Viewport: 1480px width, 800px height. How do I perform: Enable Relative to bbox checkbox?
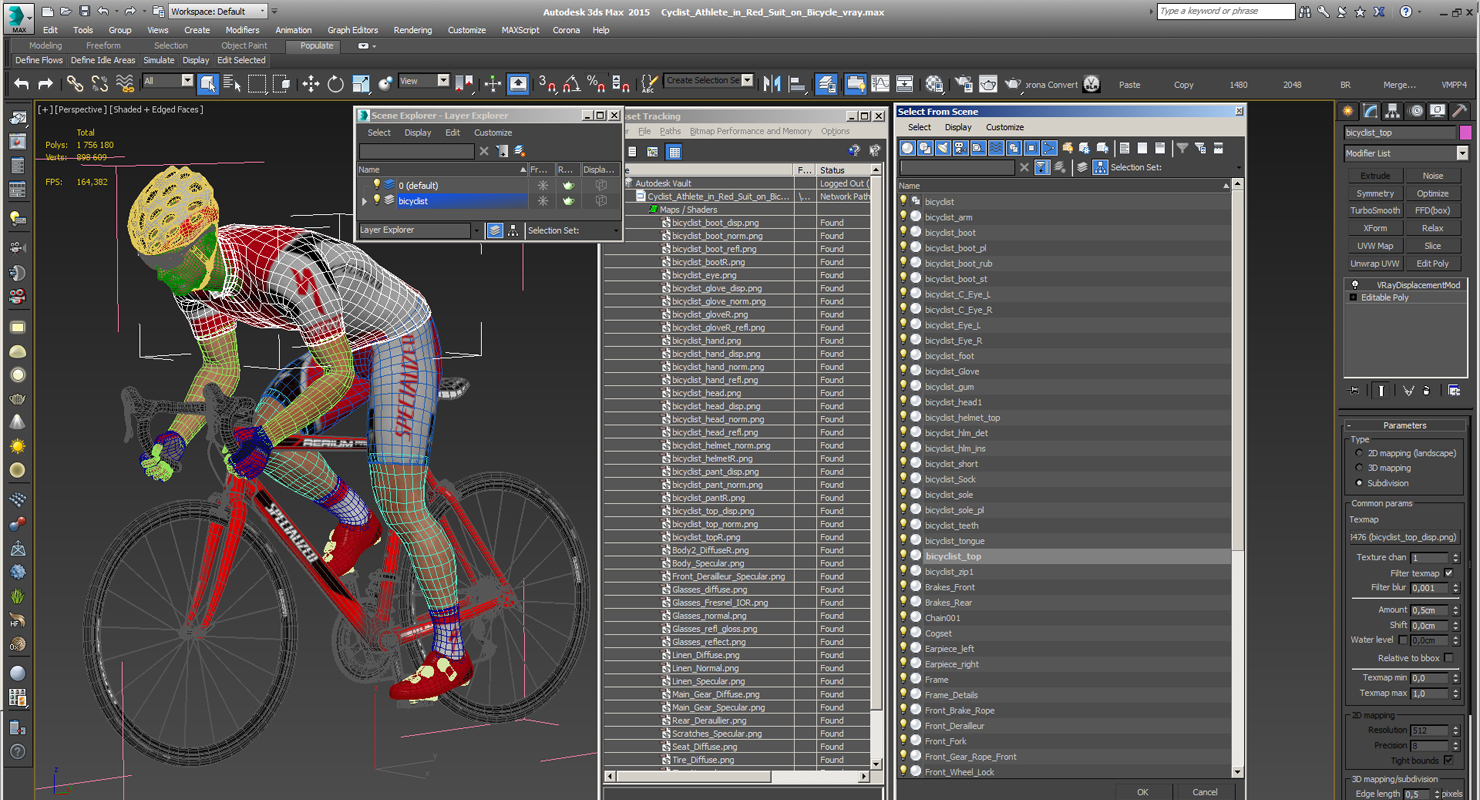[x=1449, y=658]
